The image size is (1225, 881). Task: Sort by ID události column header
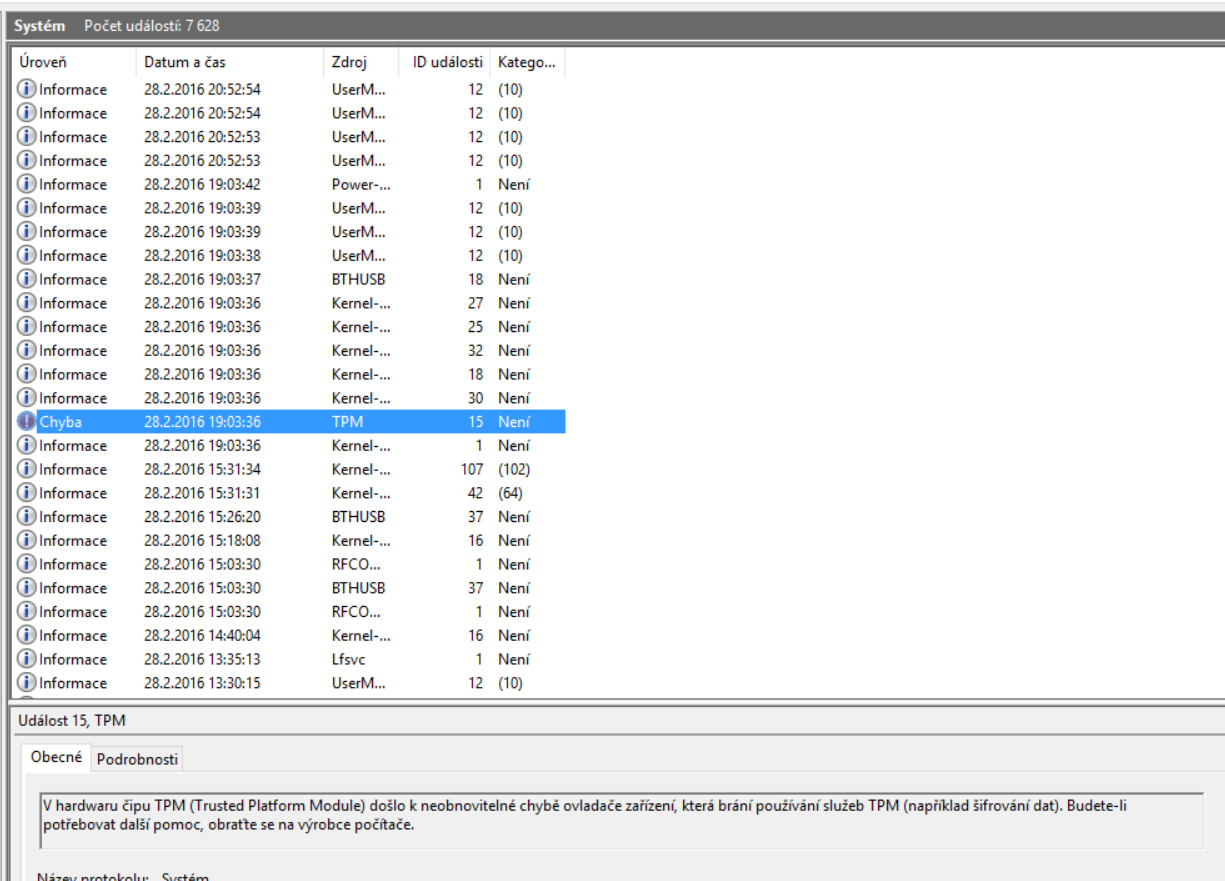(444, 63)
